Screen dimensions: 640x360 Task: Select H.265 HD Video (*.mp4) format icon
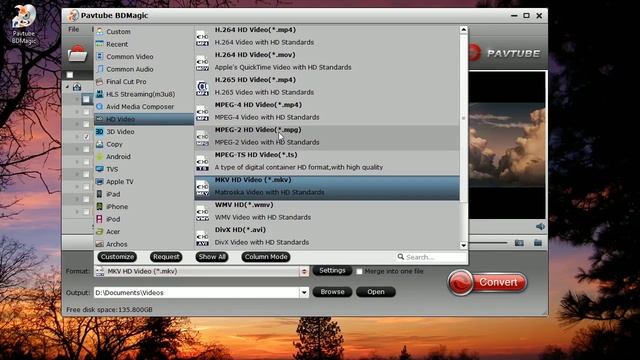coord(202,88)
